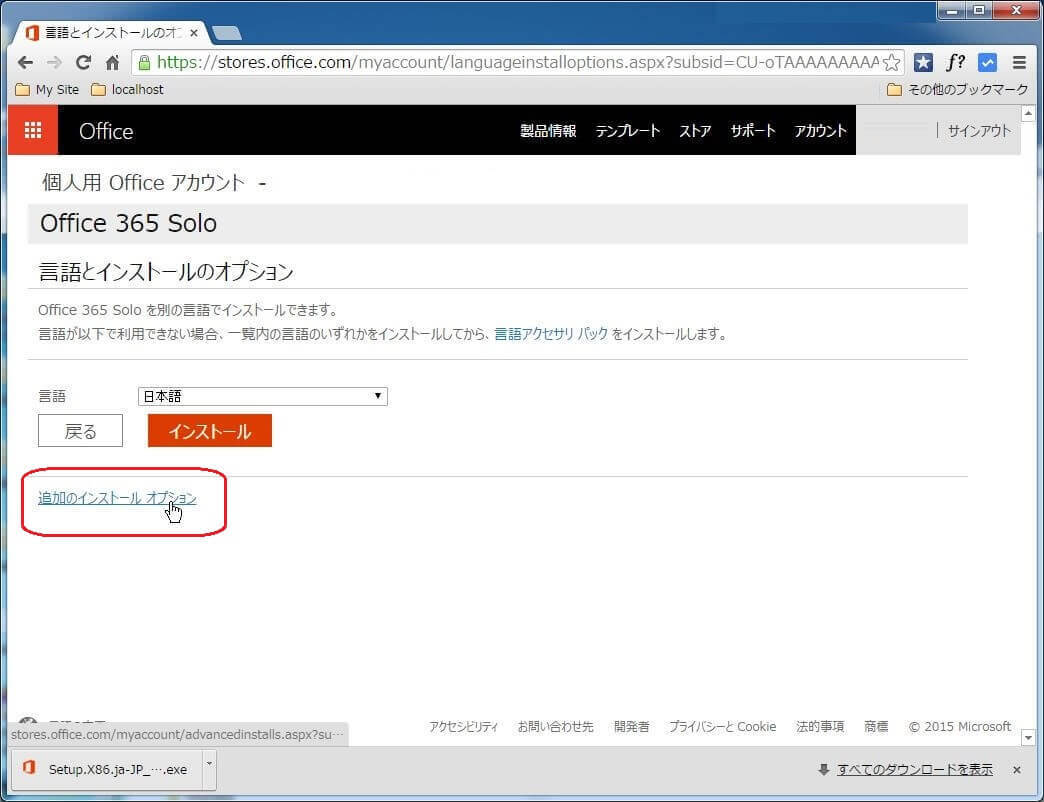Click the page scrollbar down arrow
Screen dimensions: 1044x802
[x=1029, y=737]
